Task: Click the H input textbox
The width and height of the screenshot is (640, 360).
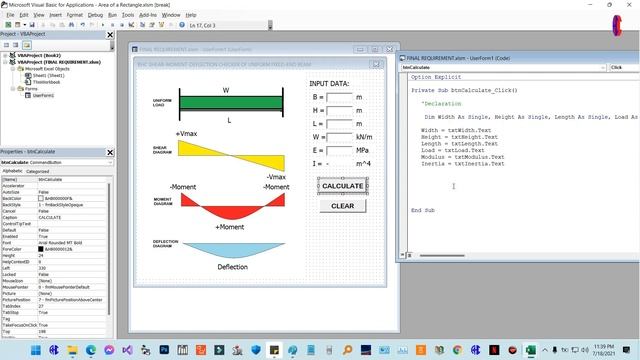Action: click(339, 111)
